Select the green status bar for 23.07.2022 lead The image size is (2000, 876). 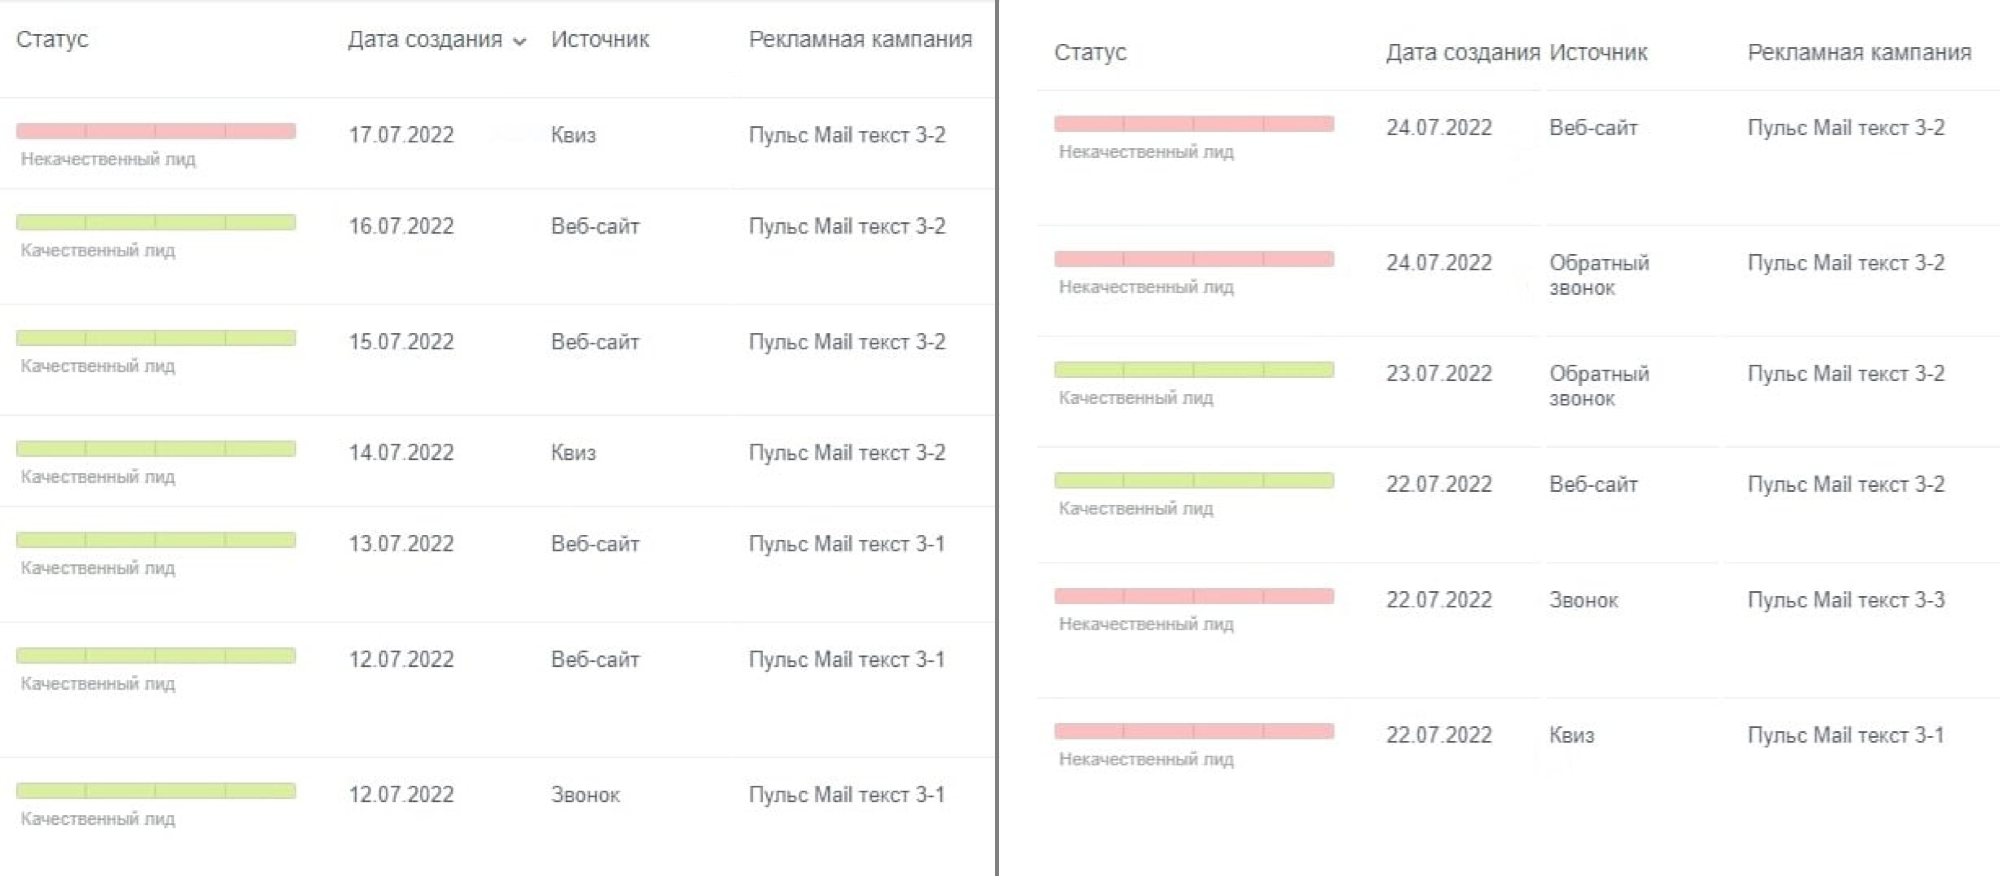(x=1194, y=370)
